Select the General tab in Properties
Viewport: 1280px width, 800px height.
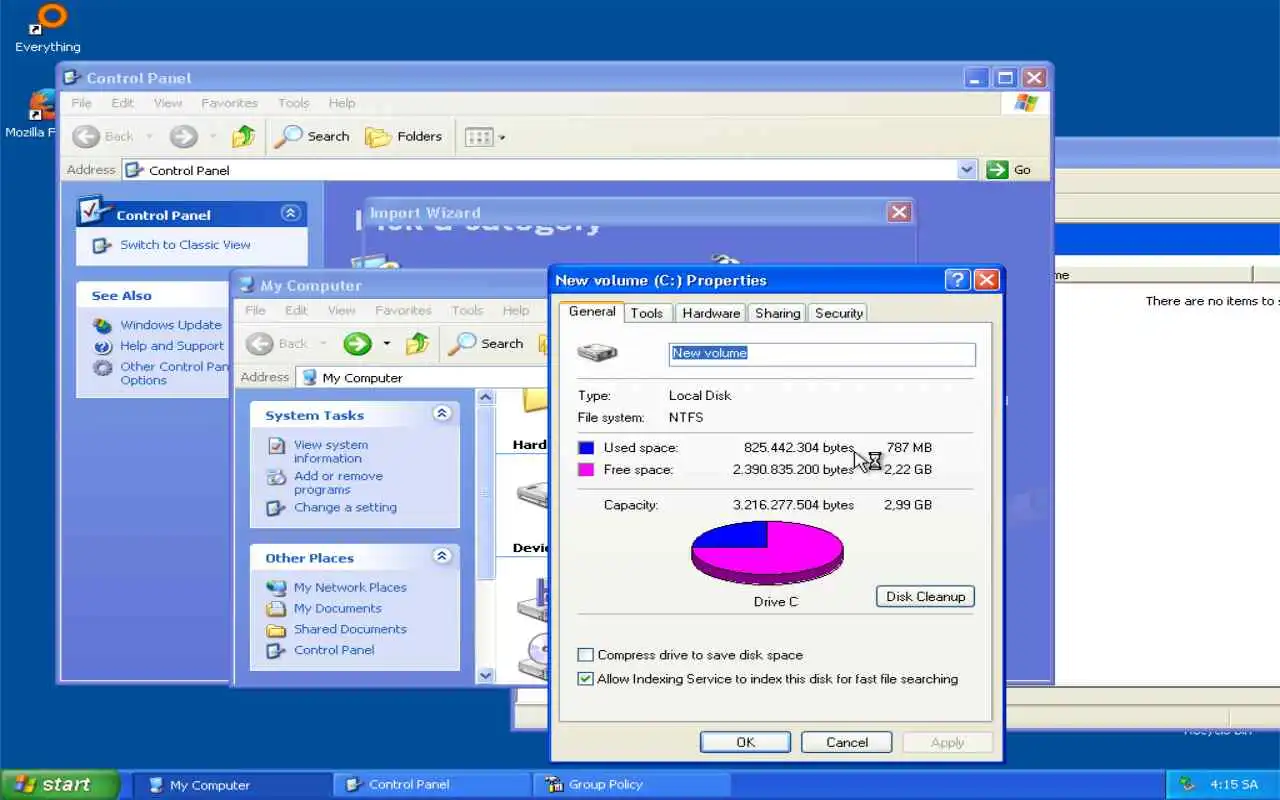coord(592,312)
